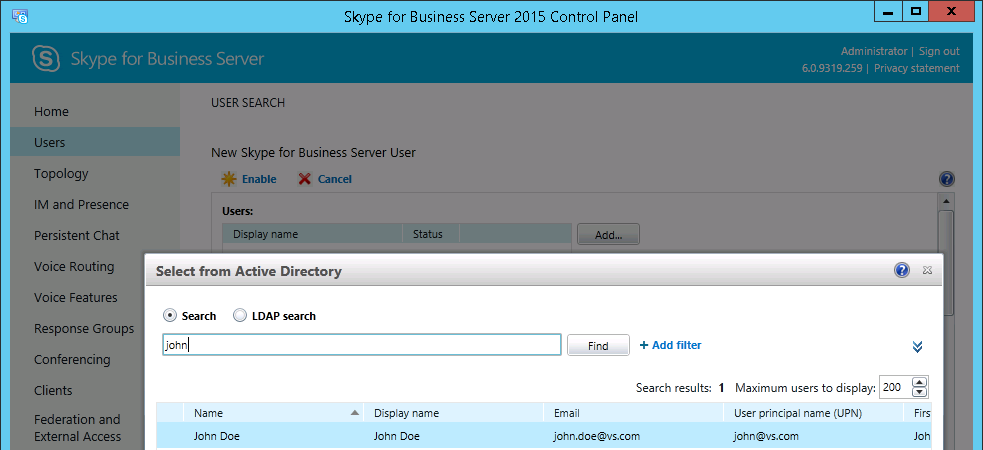Image resolution: width=983 pixels, height=450 pixels.
Task: Maximize the Control Panel window
Action: 916,11
